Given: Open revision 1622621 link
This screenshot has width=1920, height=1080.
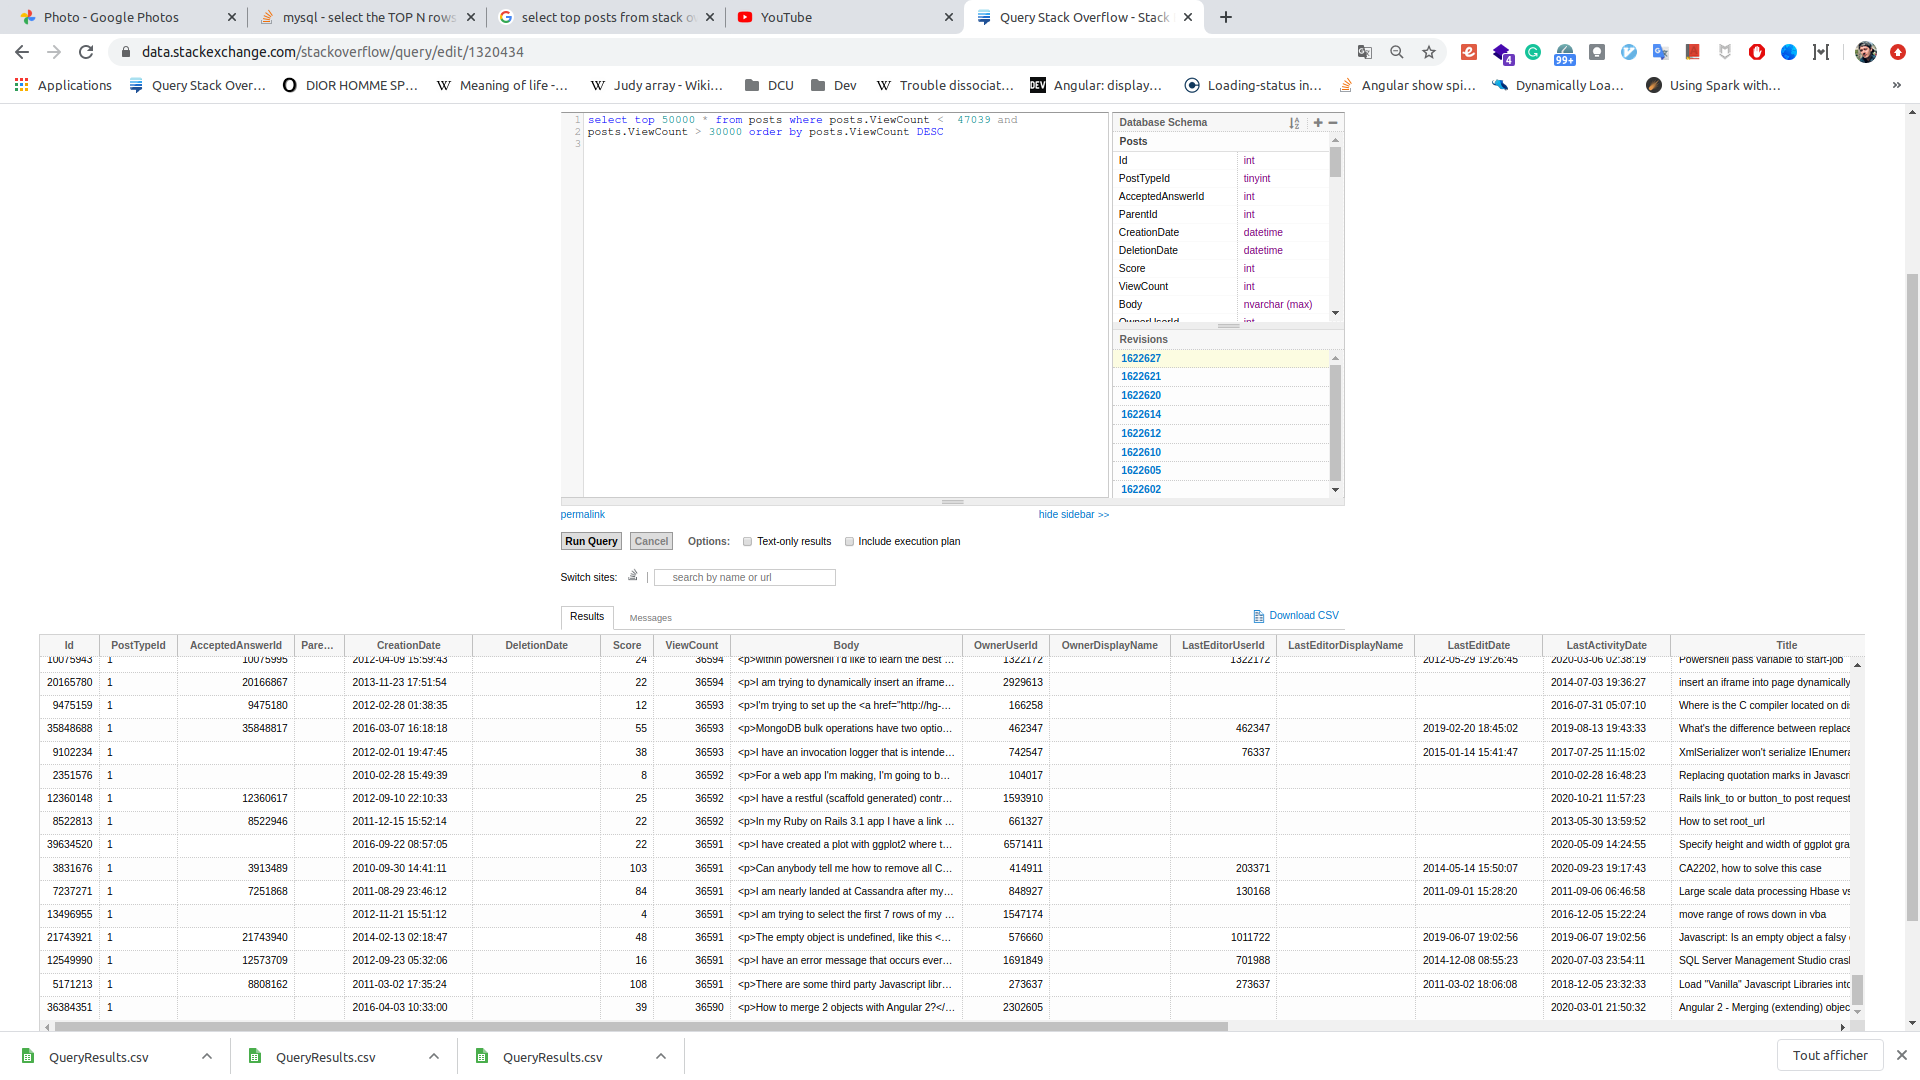Looking at the screenshot, I should click(x=1141, y=377).
